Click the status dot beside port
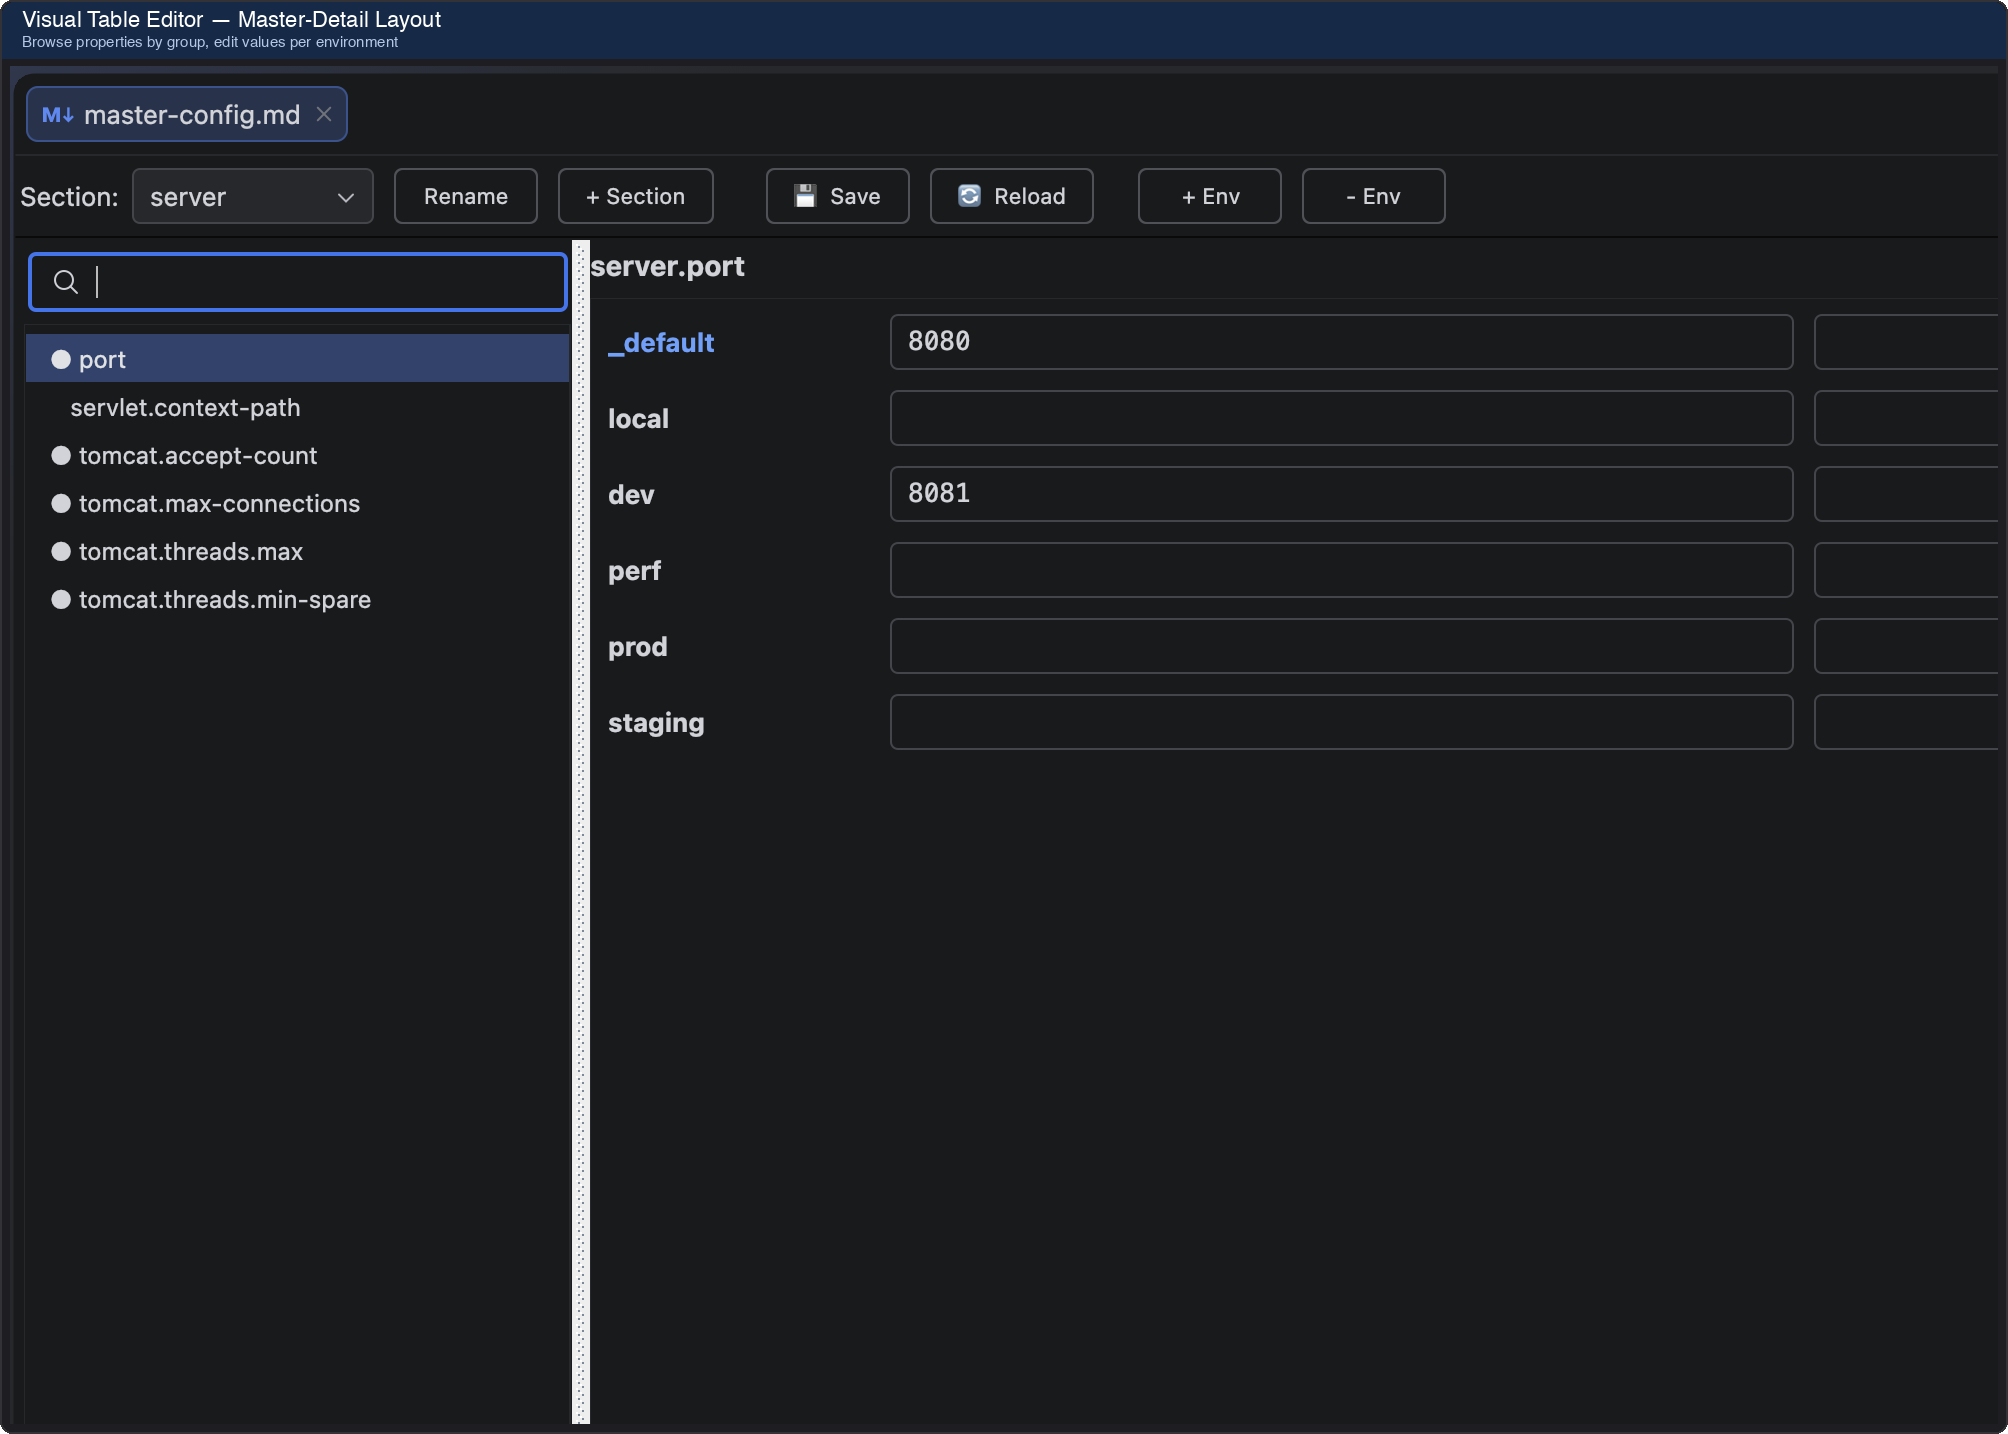Image resolution: width=2008 pixels, height=1434 pixels. coord(60,358)
